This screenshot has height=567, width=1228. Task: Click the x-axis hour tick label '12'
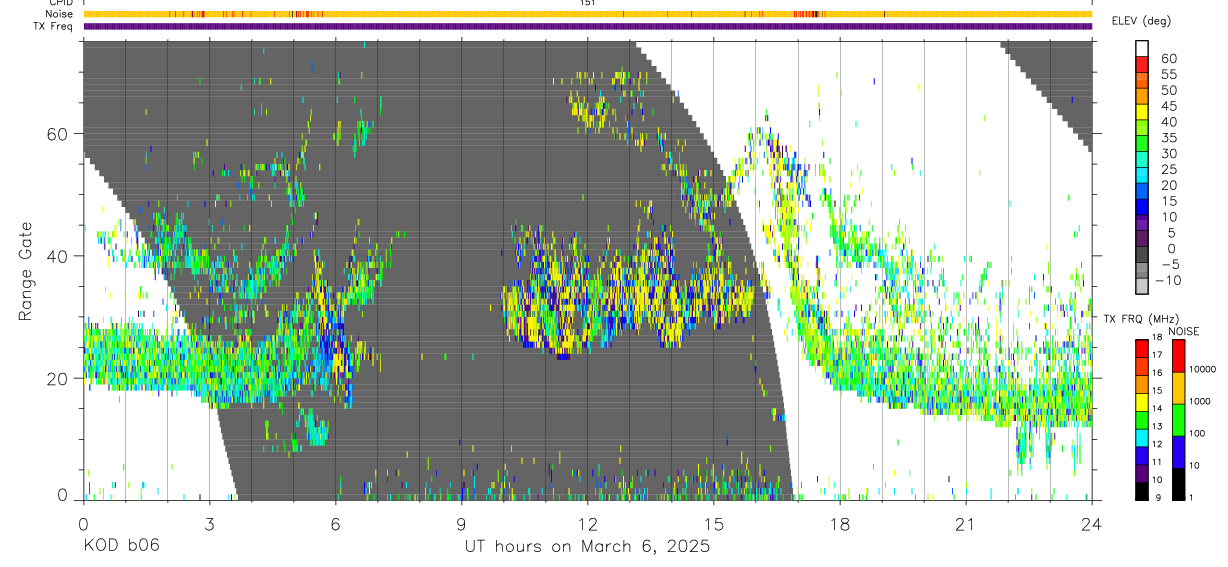click(x=587, y=524)
